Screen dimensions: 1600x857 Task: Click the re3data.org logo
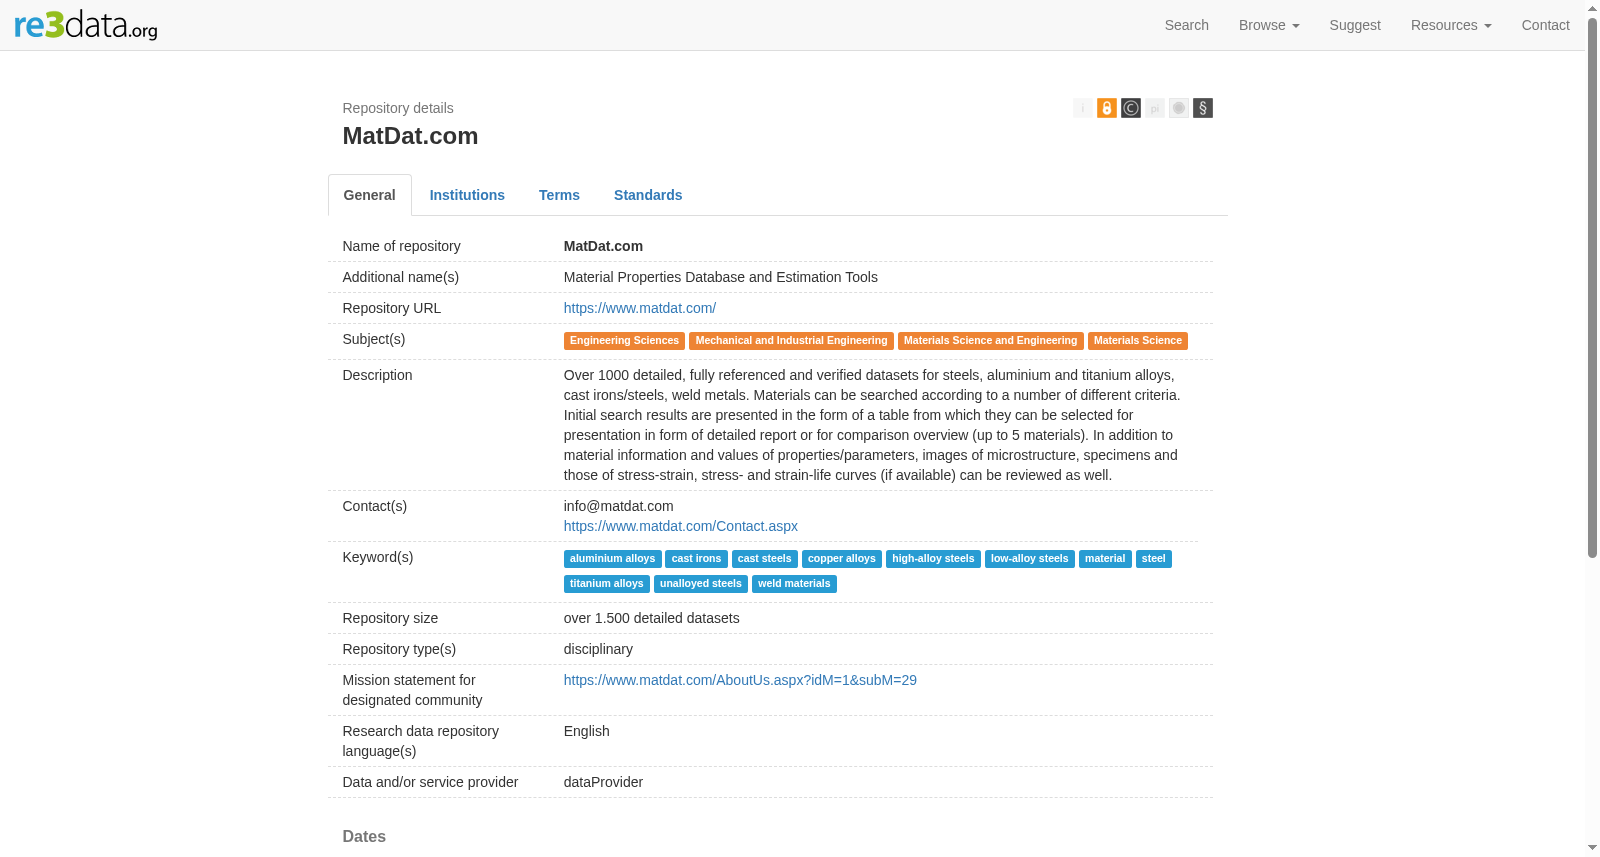tap(86, 25)
